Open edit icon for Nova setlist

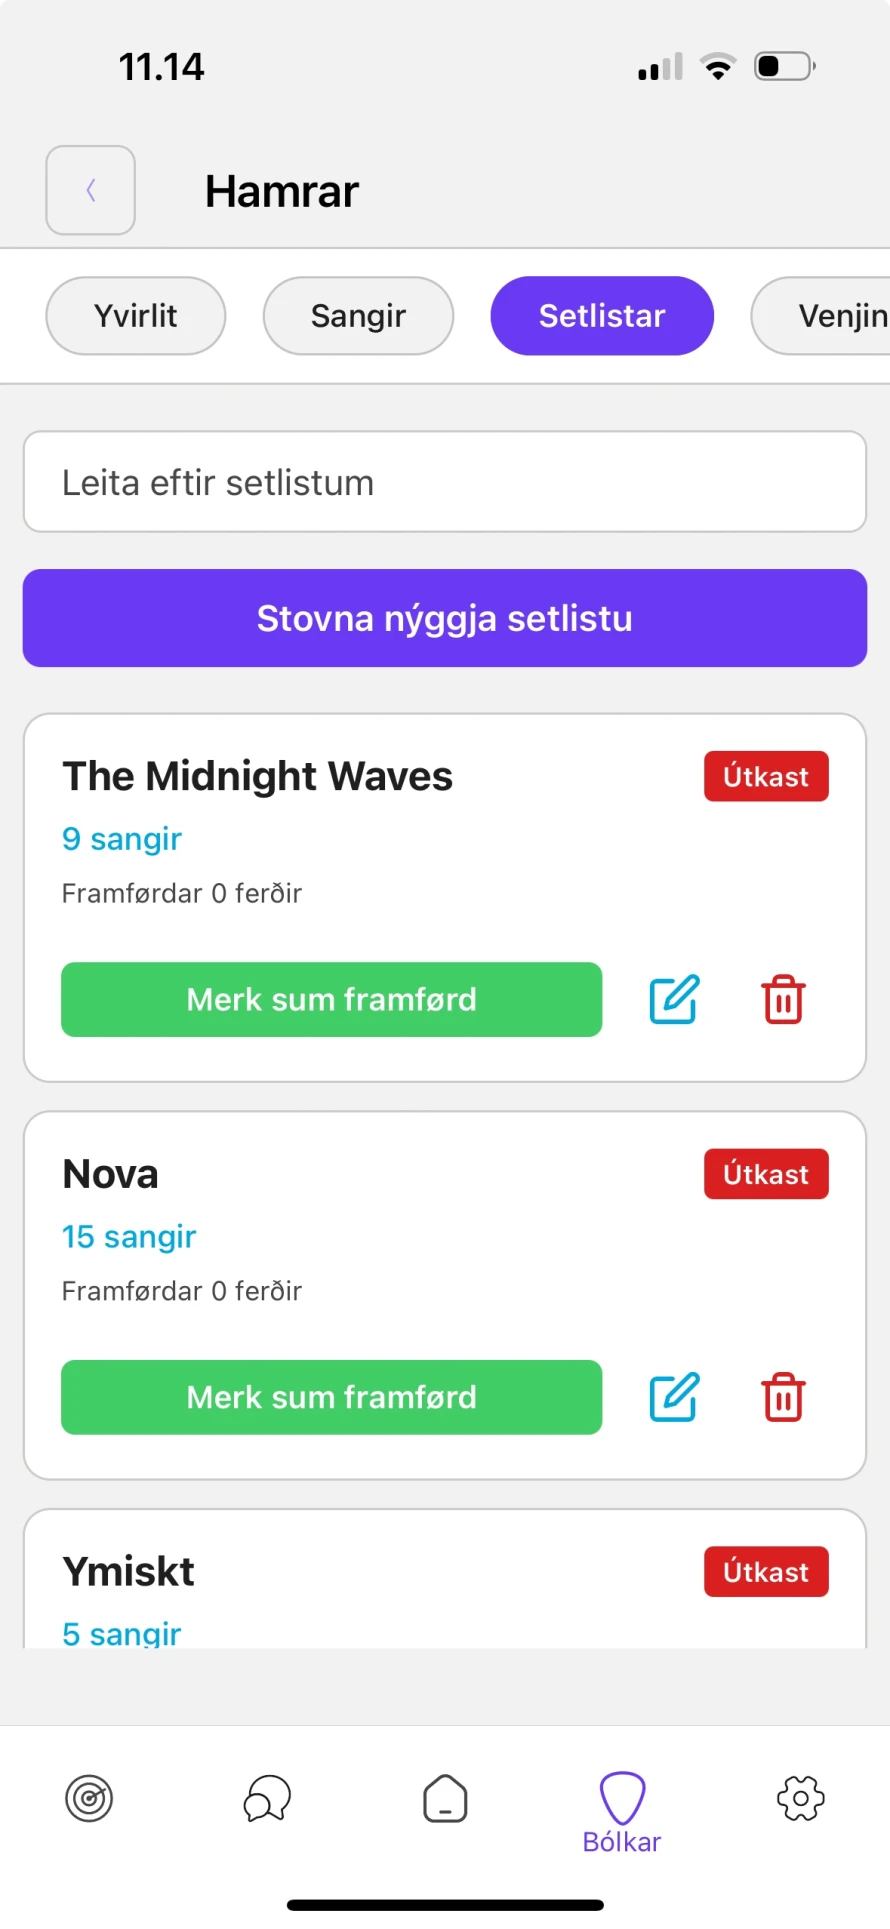[674, 1397]
